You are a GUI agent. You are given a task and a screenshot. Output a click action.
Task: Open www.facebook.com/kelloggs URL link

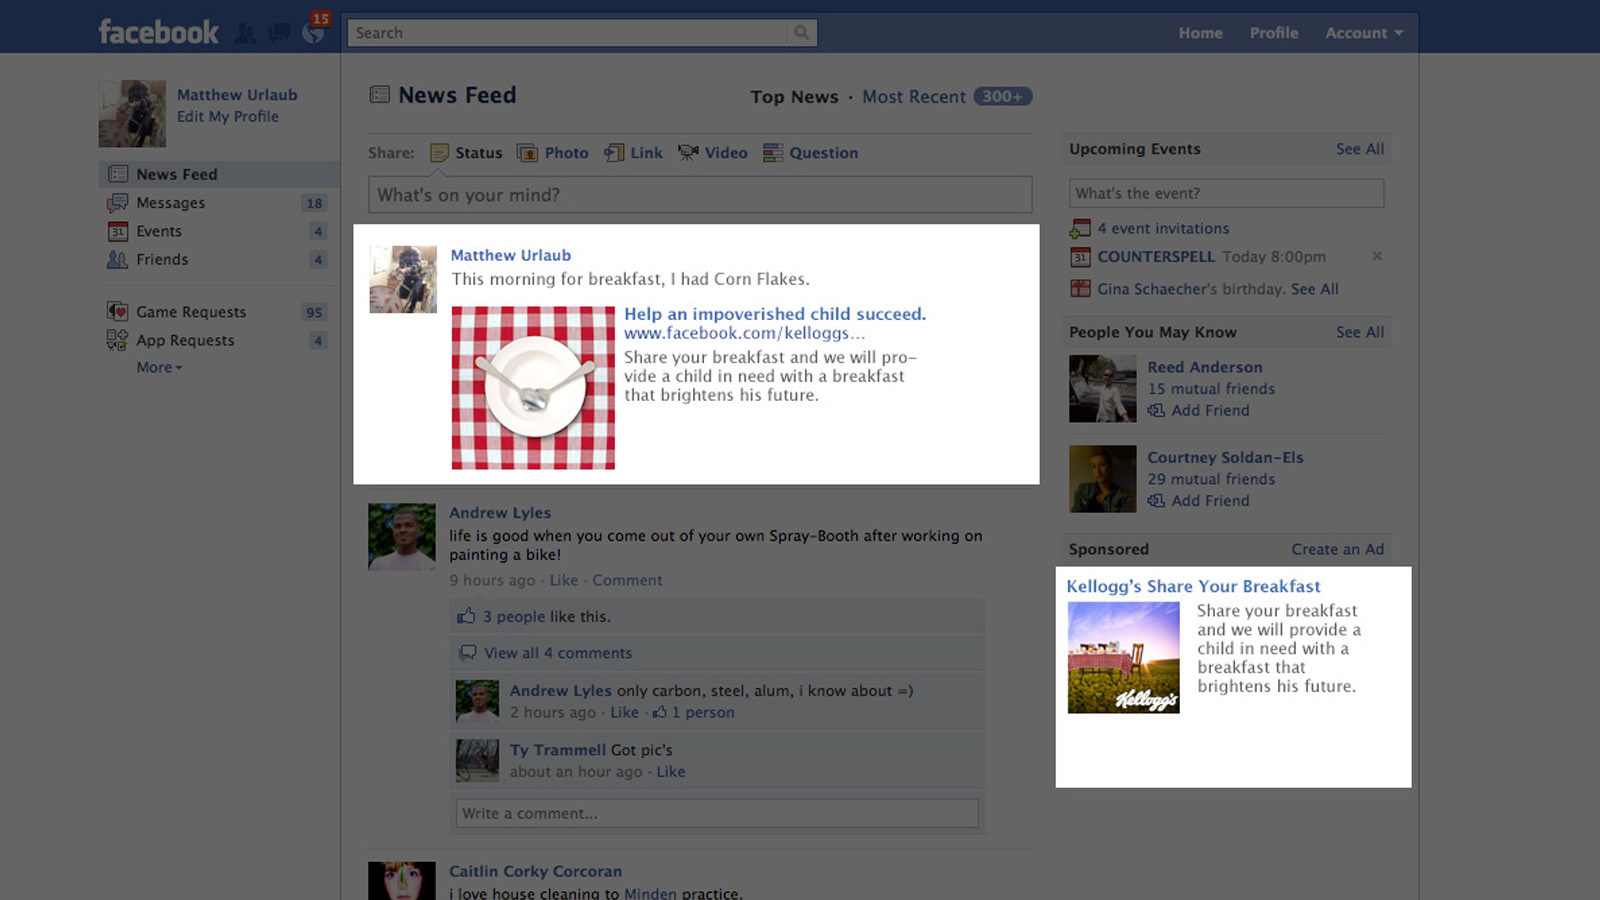click(745, 334)
